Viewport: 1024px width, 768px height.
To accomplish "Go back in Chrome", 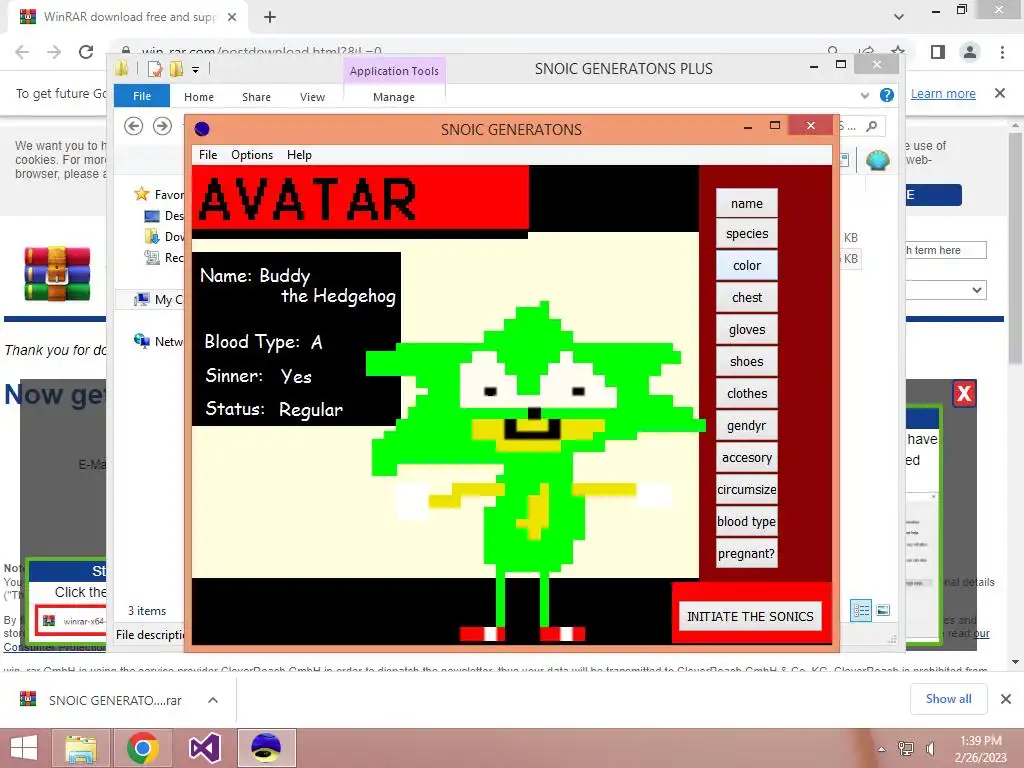I will point(22,52).
